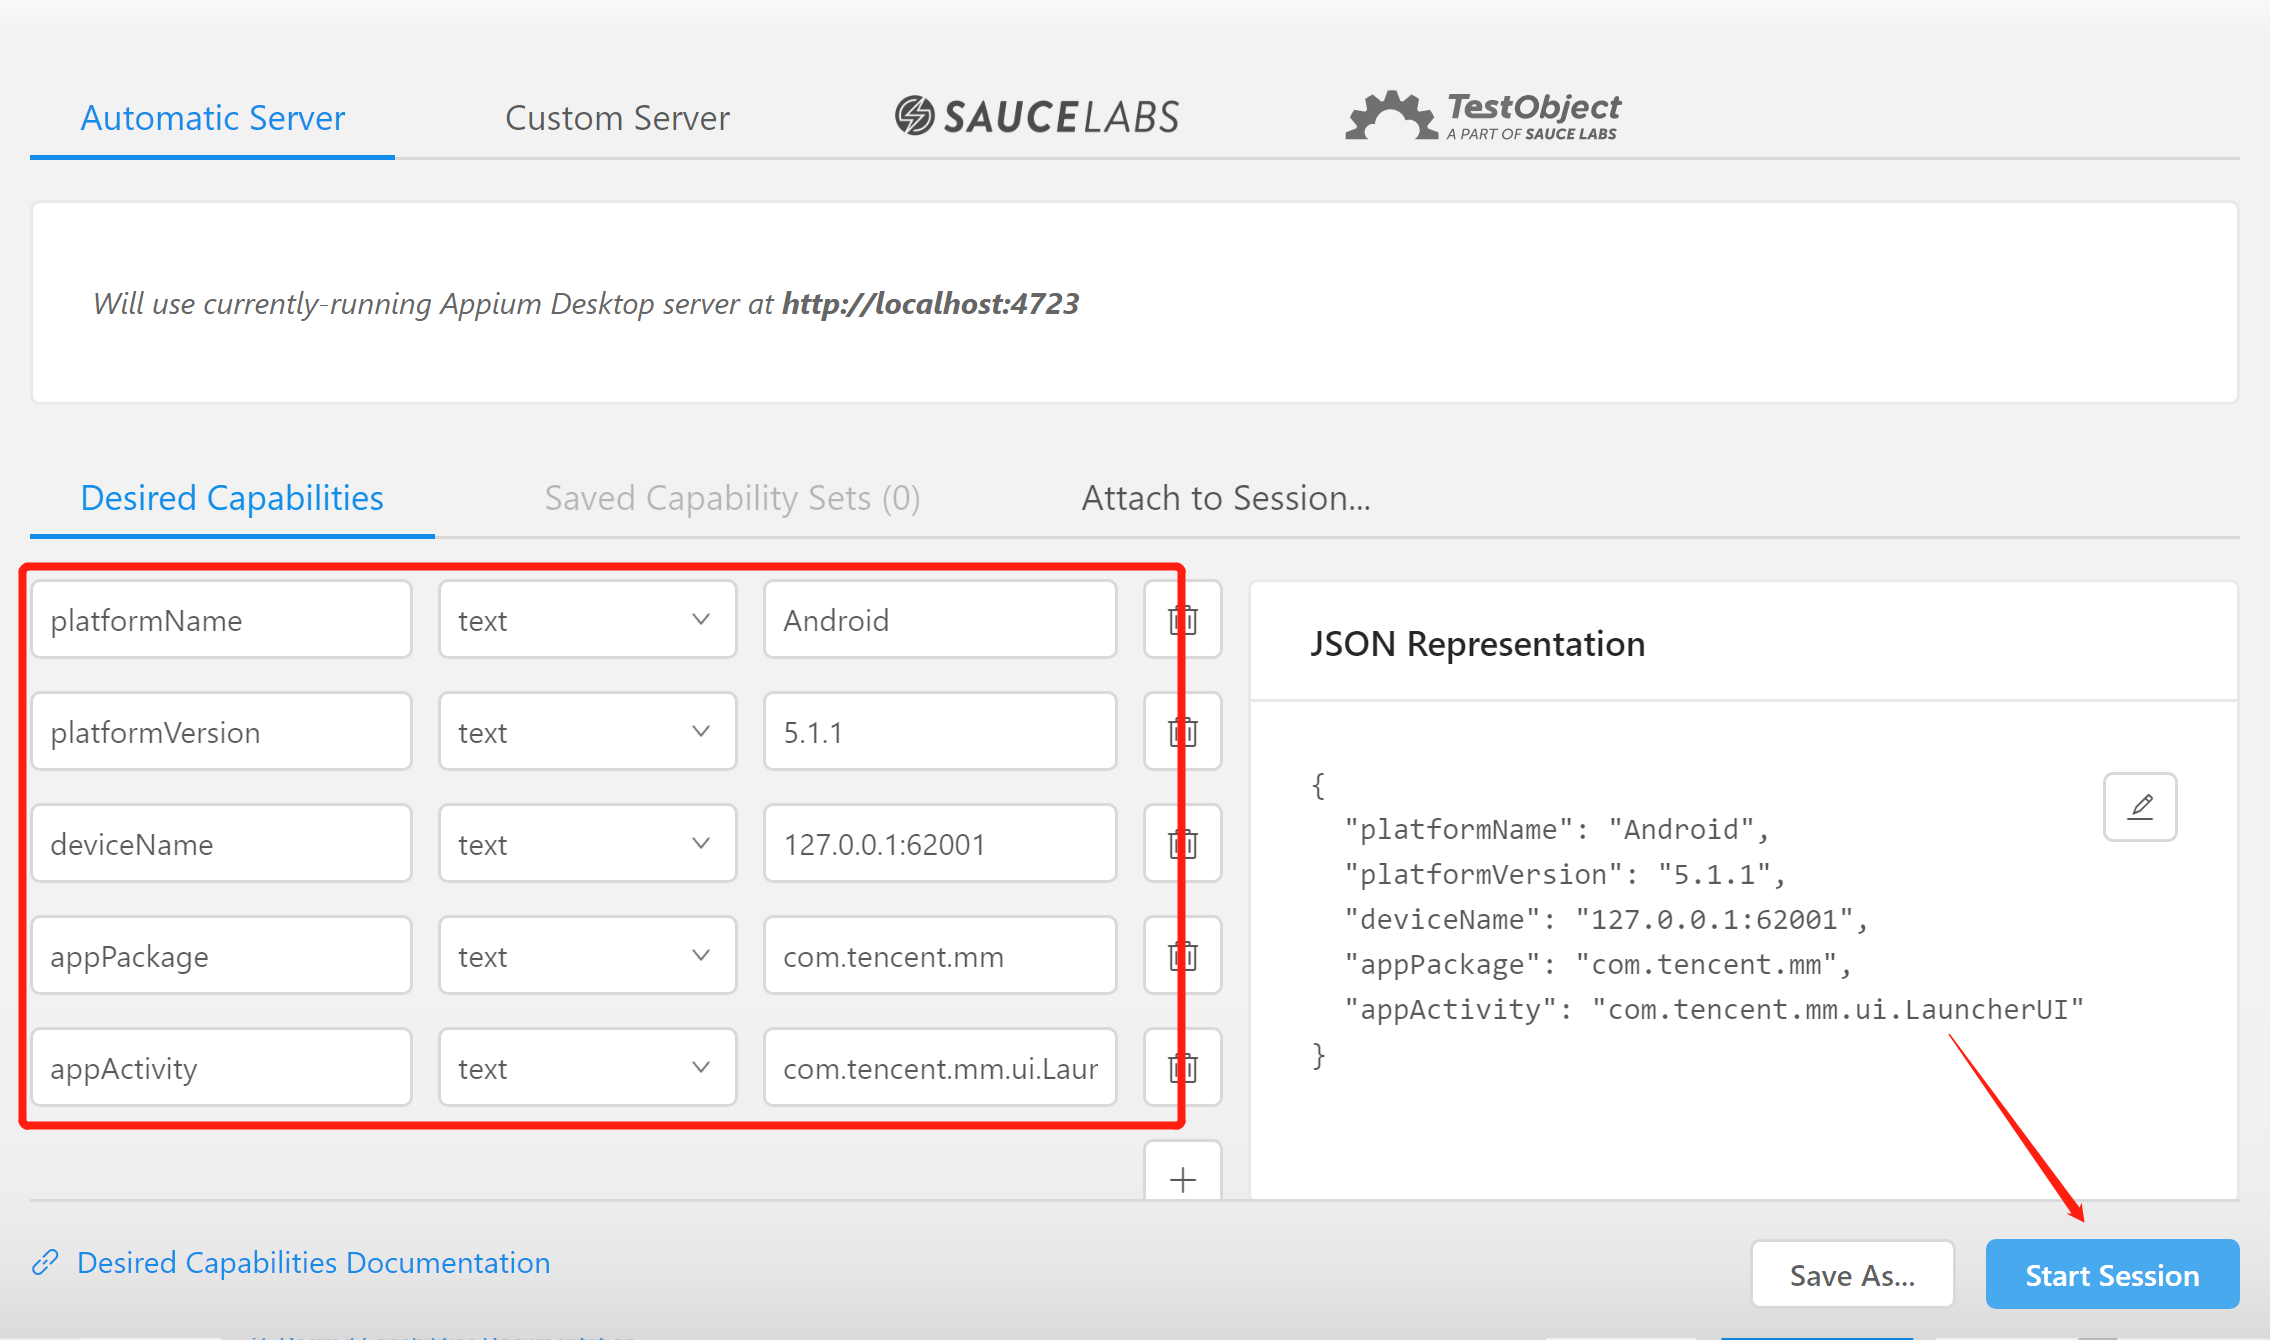
Task: Click the platformVersion value field
Action: (939, 732)
